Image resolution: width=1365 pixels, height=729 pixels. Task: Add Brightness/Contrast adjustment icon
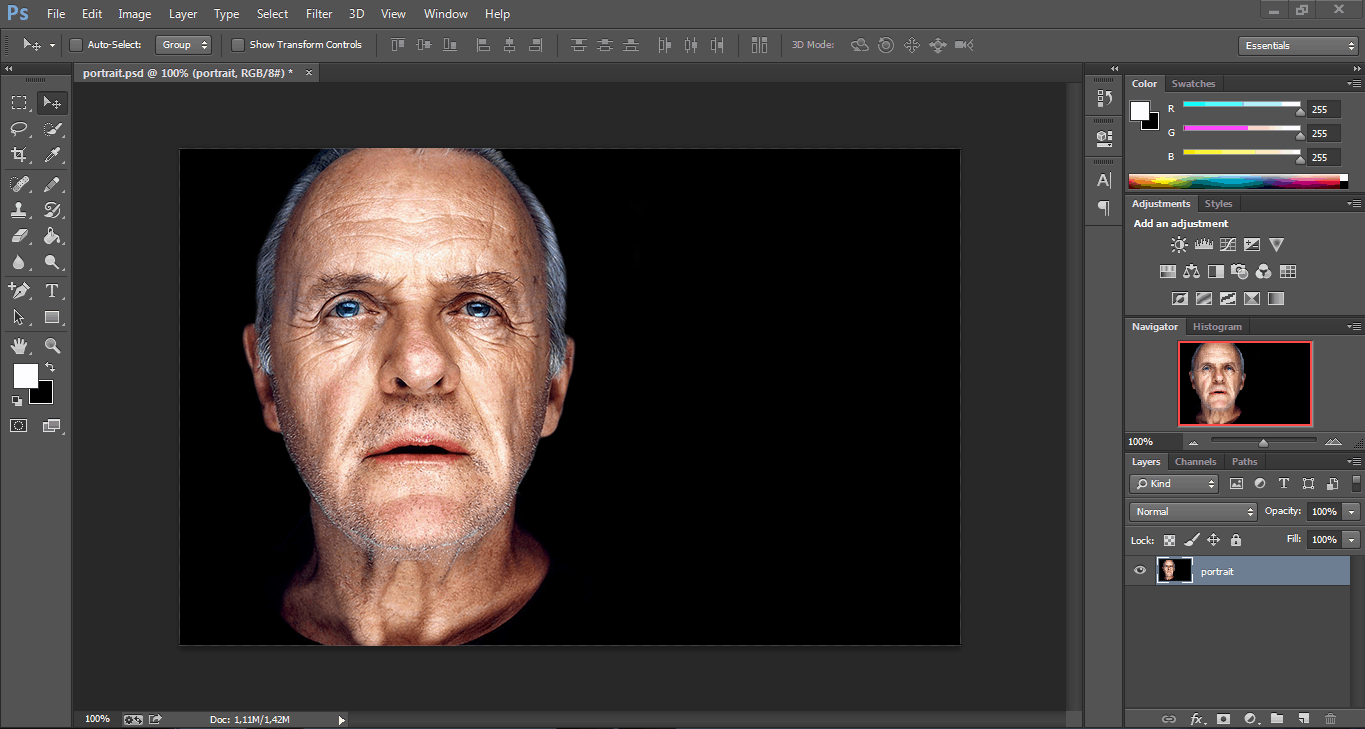(1180, 245)
